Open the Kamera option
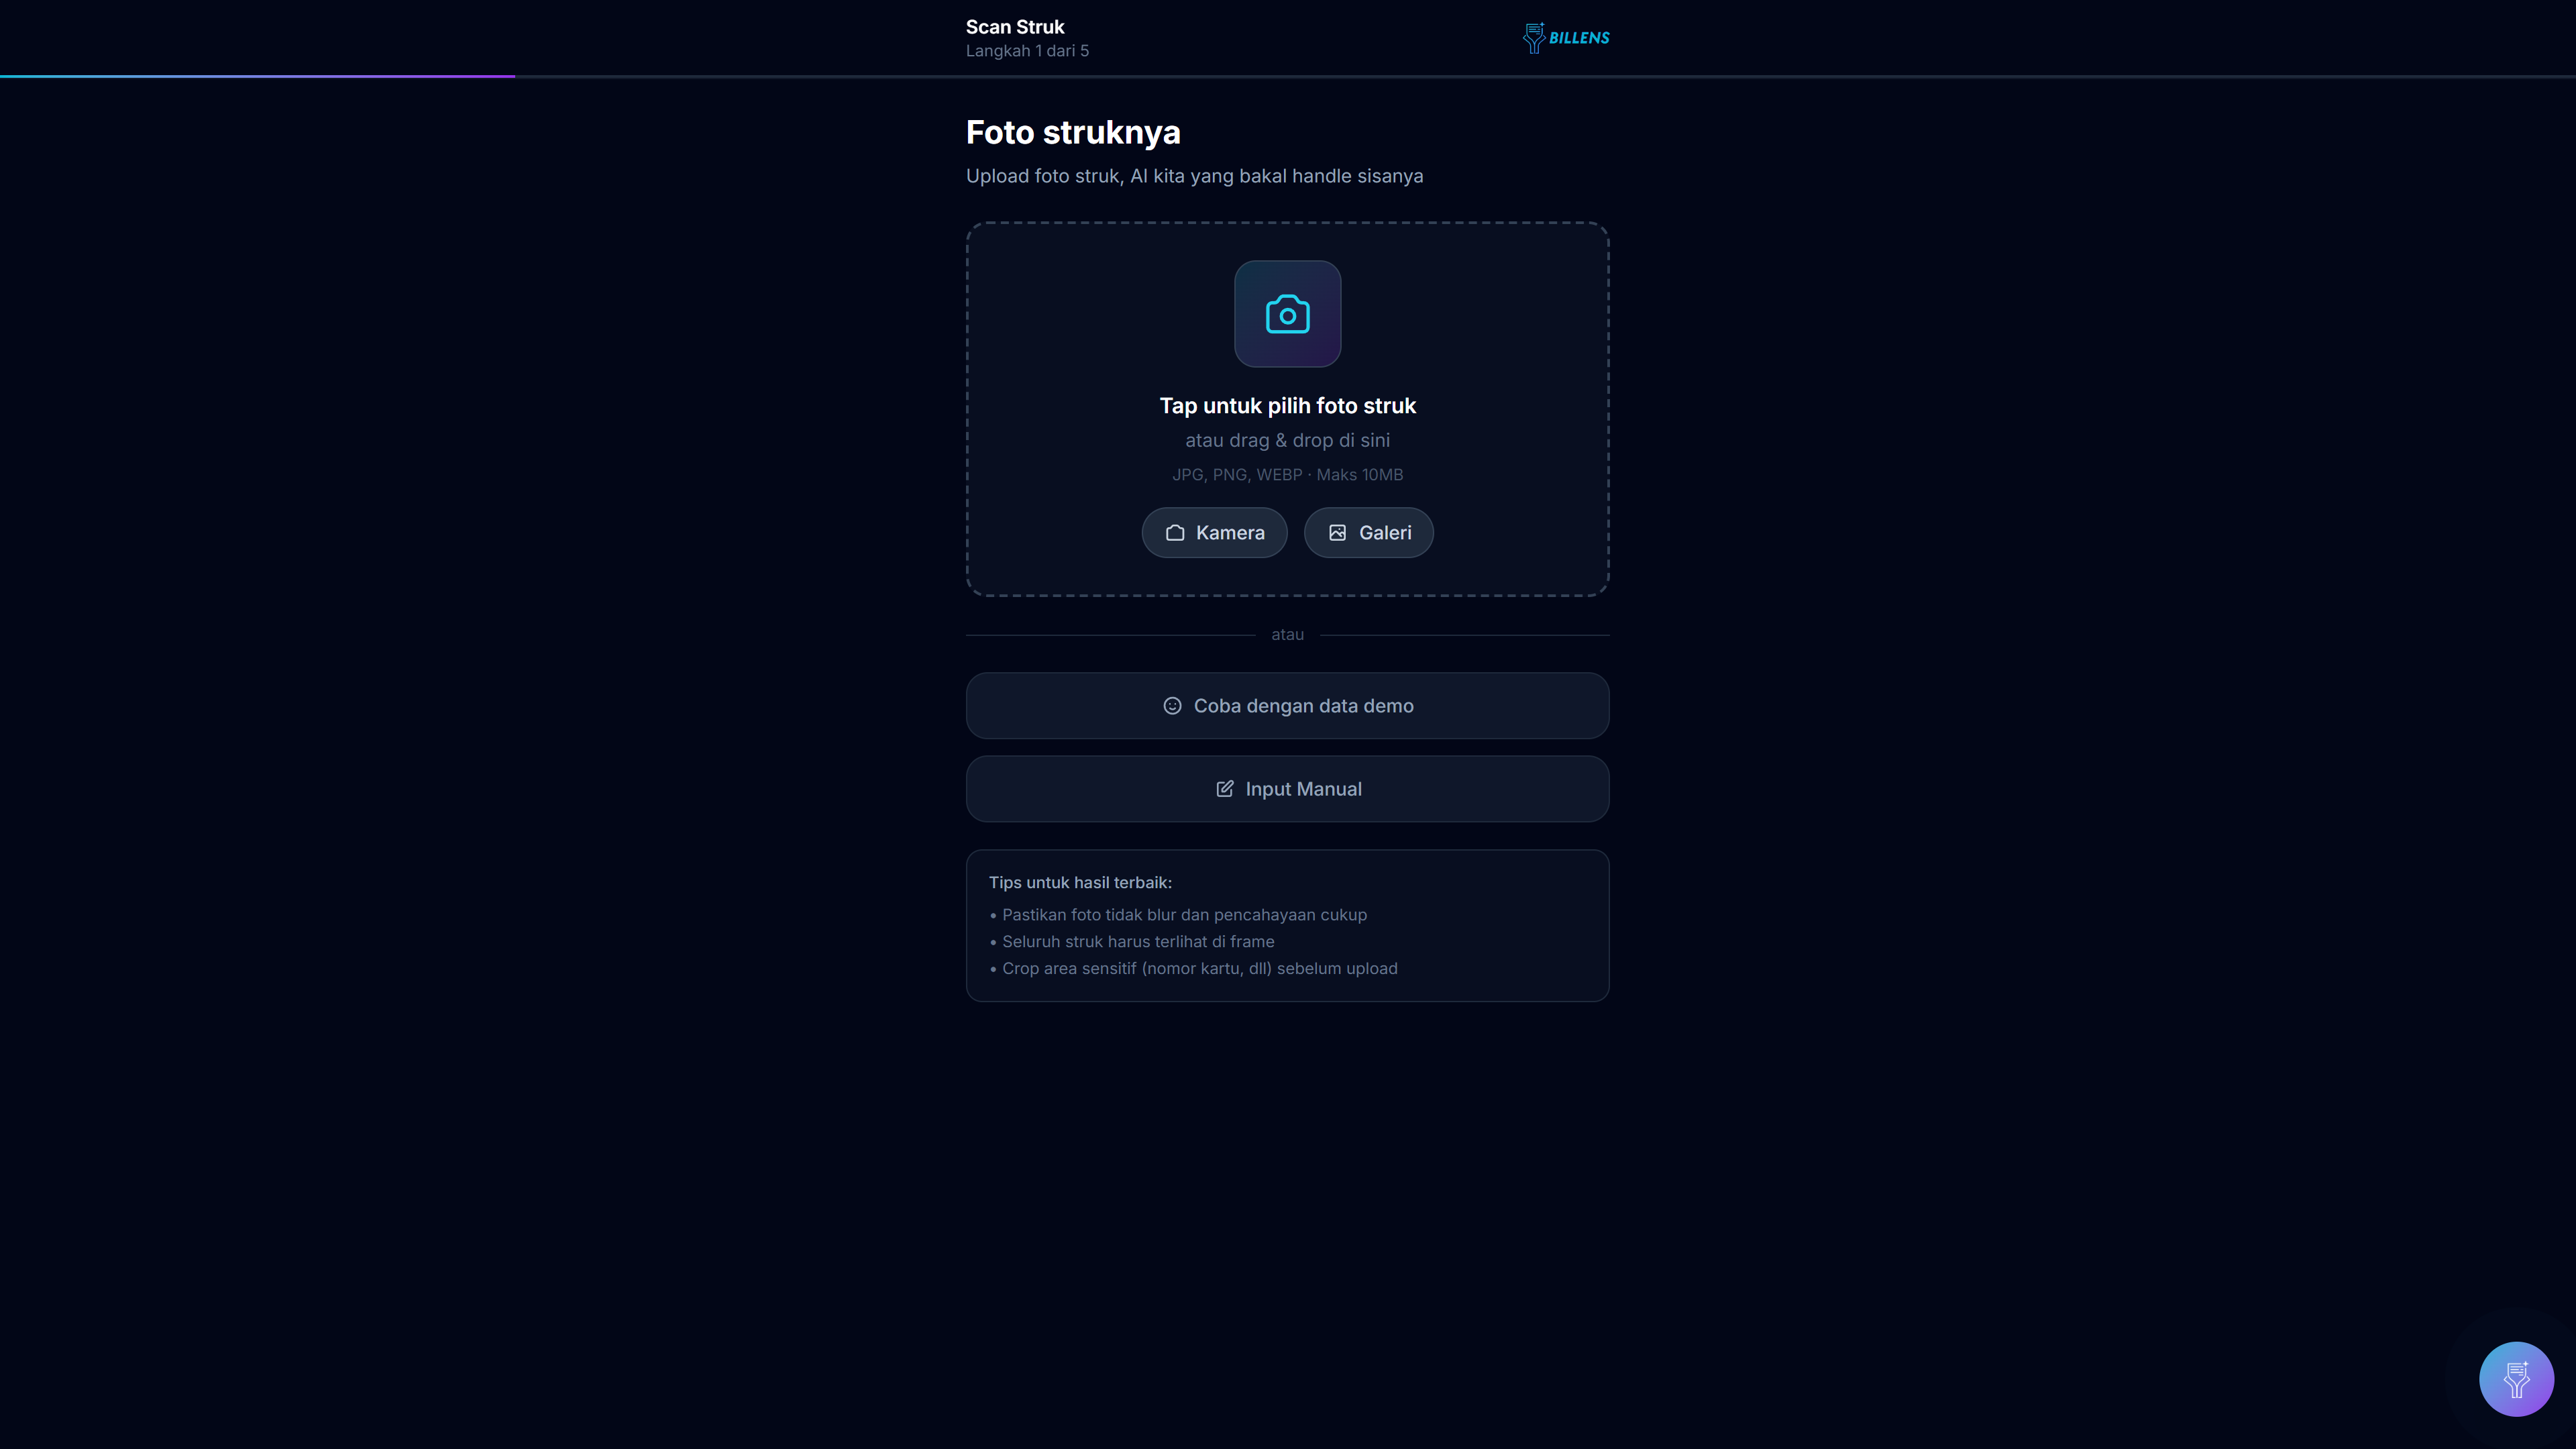The width and height of the screenshot is (2576, 1449). coord(1214,533)
